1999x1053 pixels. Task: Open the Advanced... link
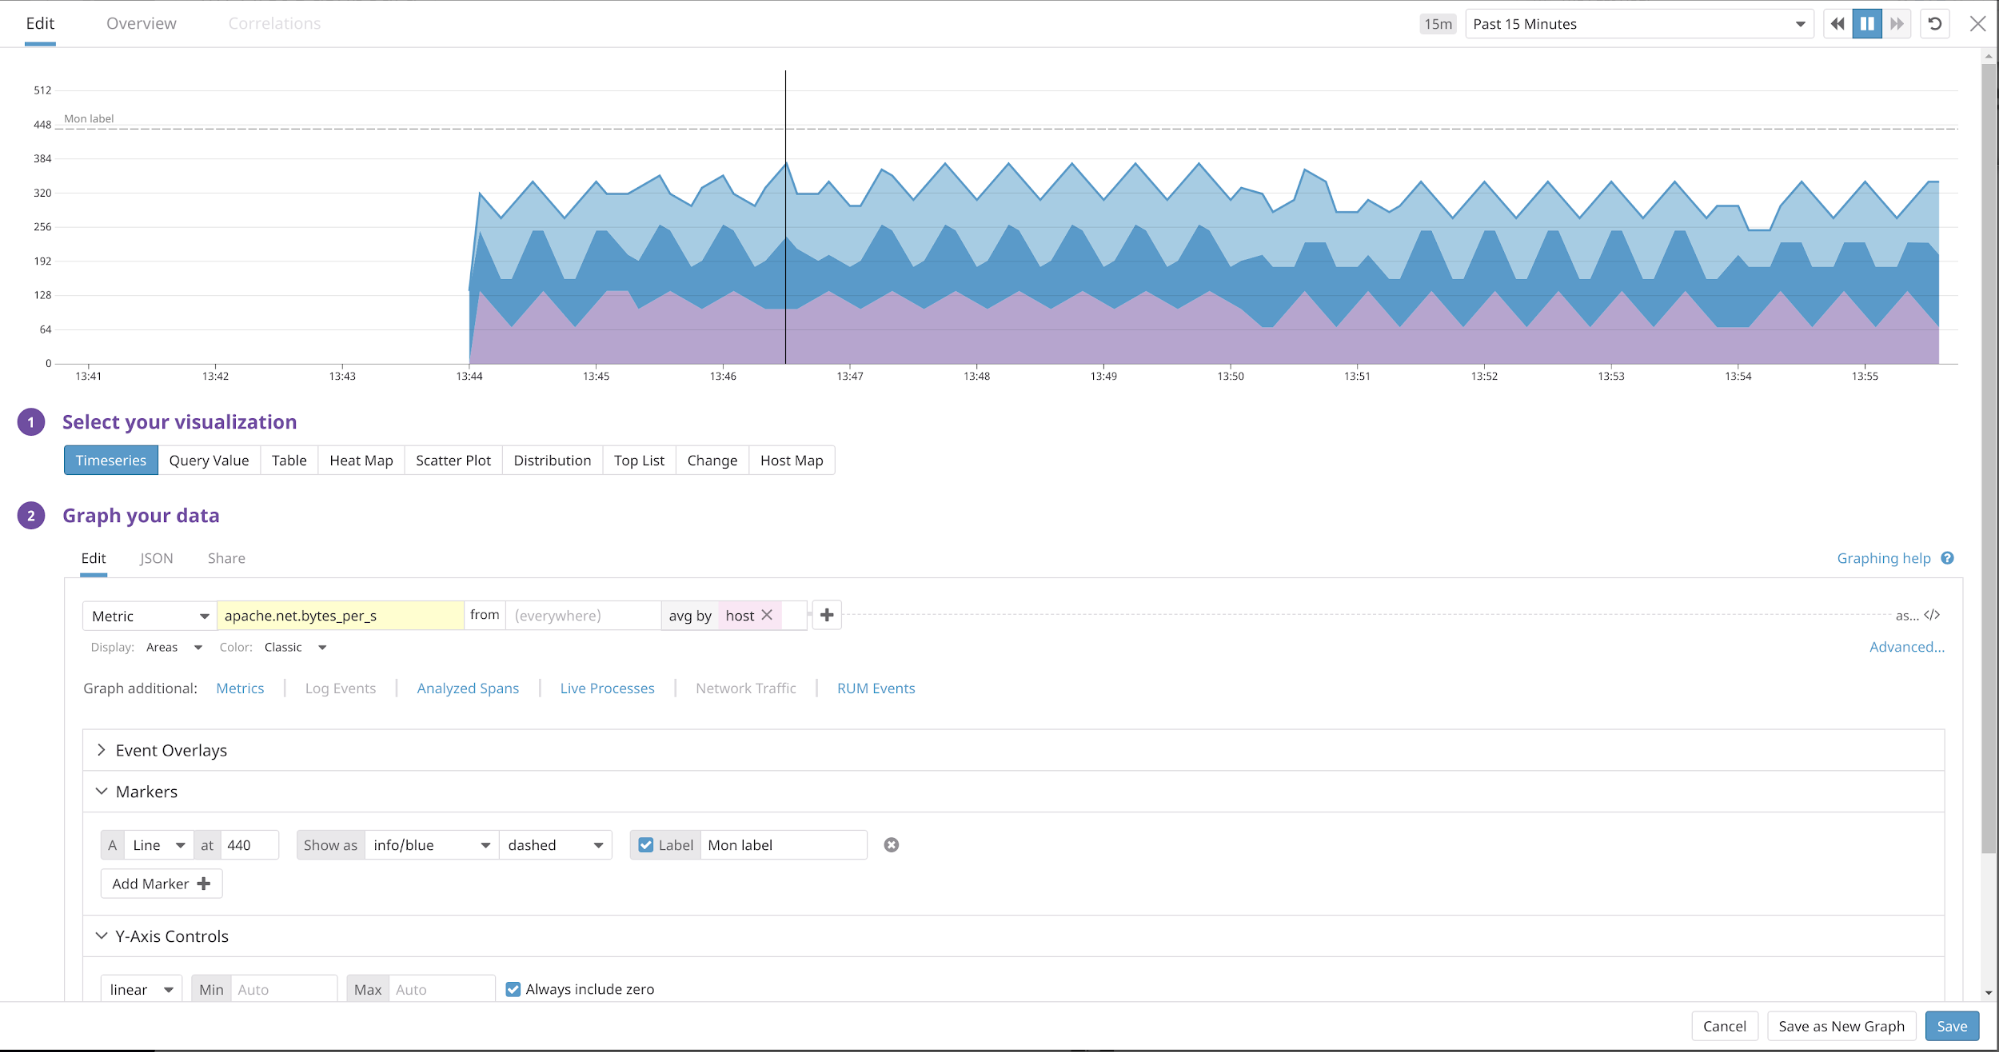[x=1906, y=647]
